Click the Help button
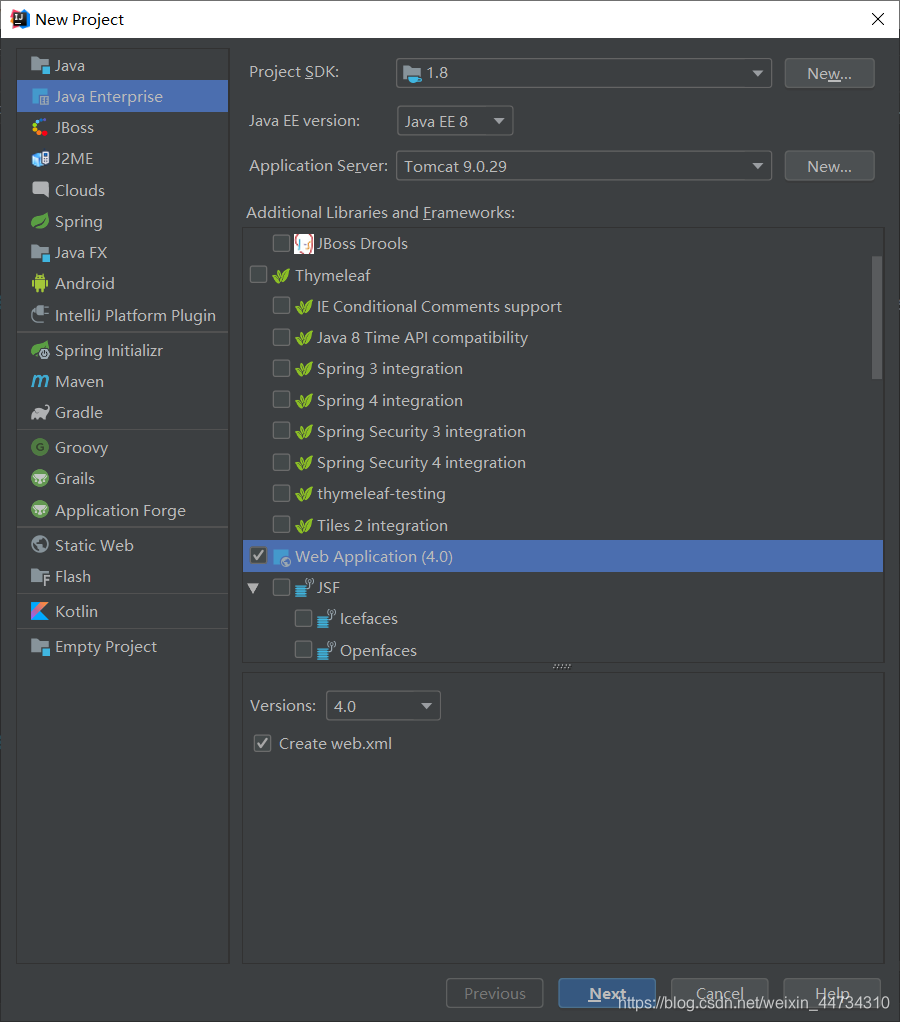 832,993
